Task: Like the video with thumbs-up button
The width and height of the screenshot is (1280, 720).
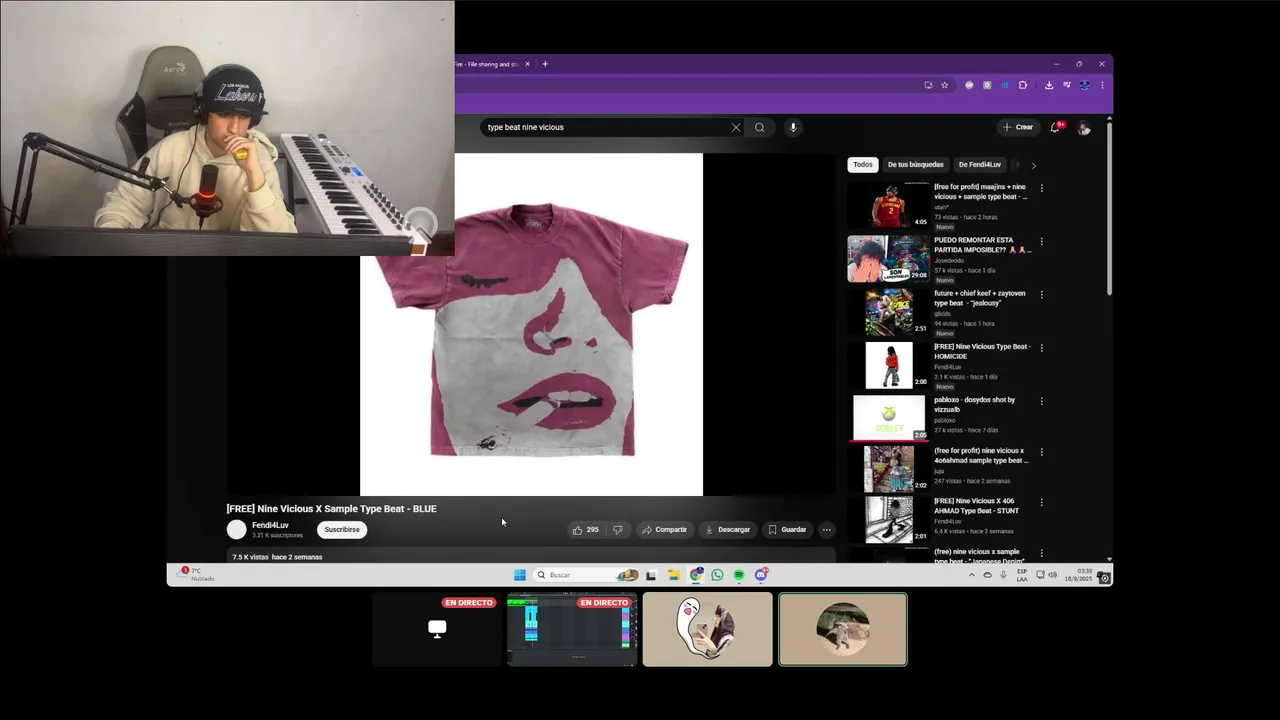Action: (x=586, y=530)
